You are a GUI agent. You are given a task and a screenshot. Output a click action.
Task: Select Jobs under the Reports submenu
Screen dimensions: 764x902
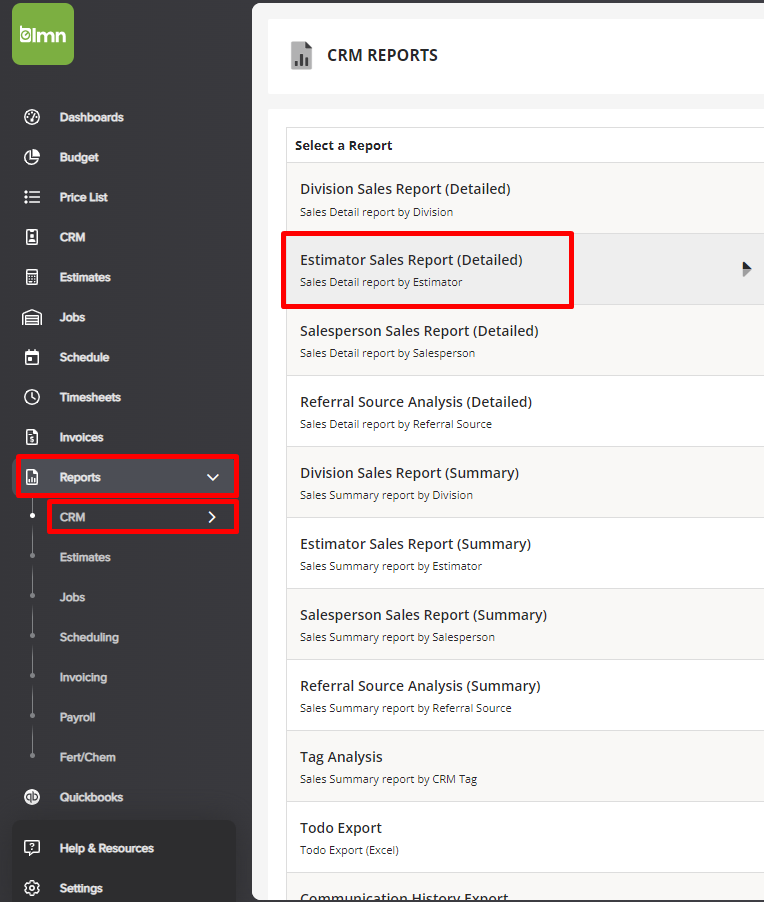tap(72, 597)
